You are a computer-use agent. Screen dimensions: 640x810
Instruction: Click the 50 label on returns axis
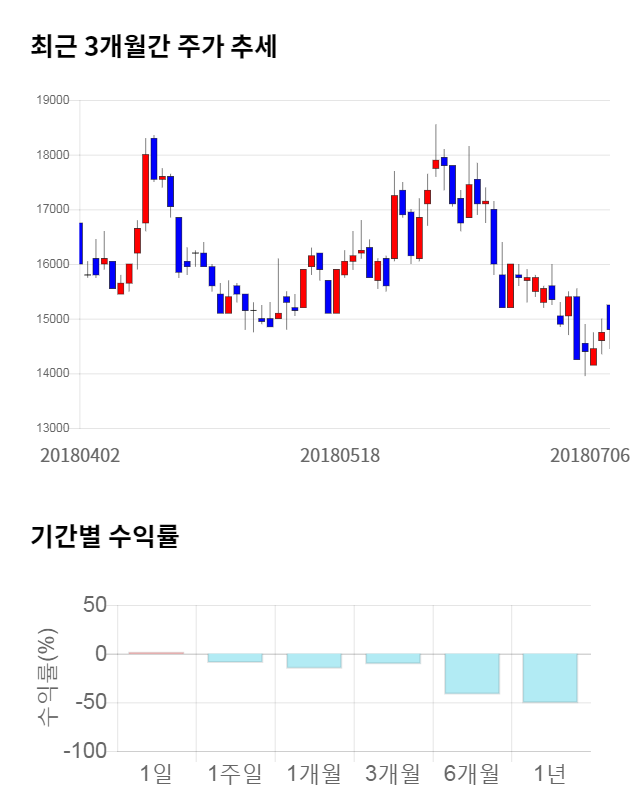click(x=94, y=605)
